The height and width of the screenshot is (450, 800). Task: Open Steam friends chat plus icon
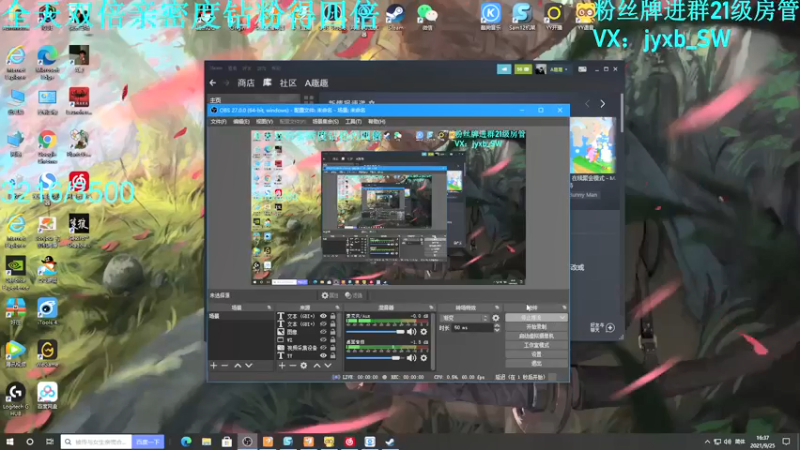pos(610,328)
